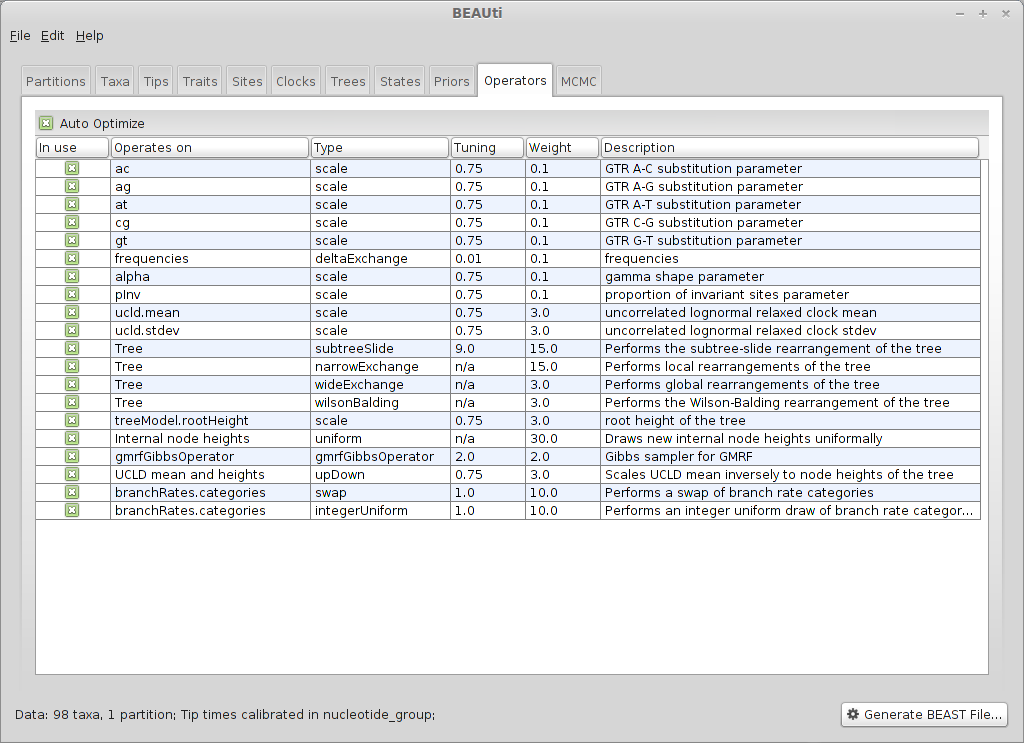The width and height of the screenshot is (1024, 743).
Task: Click the upDown type cell
Action: [380, 475]
